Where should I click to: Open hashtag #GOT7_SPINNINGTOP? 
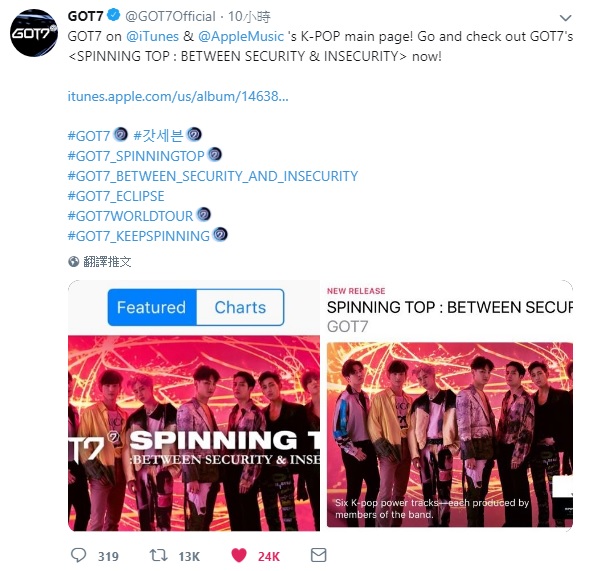pos(136,156)
